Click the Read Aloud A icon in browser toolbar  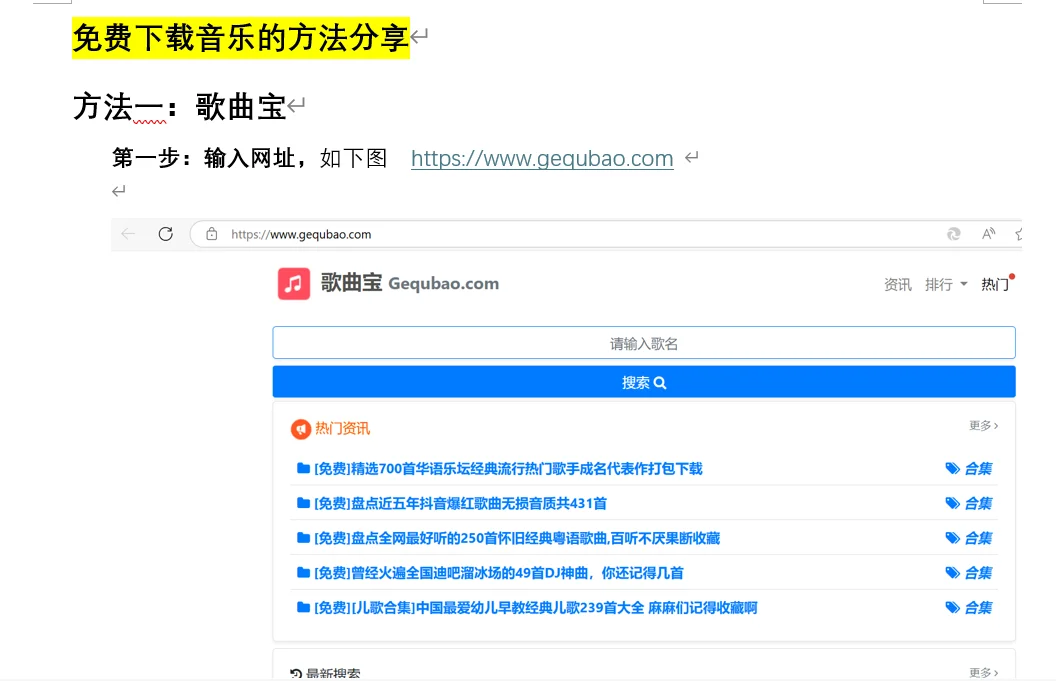[988, 233]
